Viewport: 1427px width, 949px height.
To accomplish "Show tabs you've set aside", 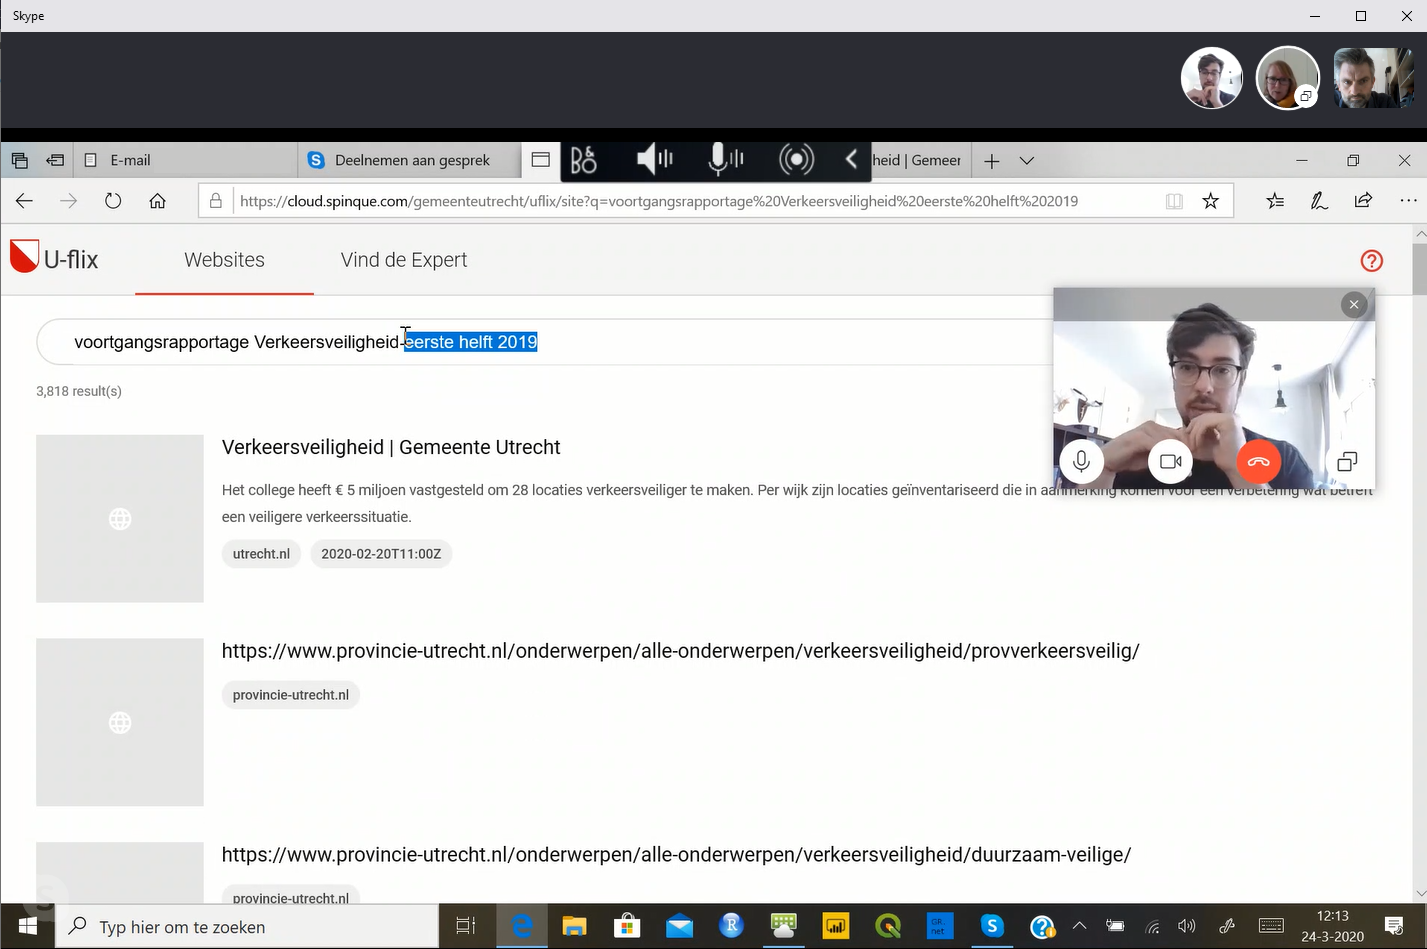I will coord(19,160).
